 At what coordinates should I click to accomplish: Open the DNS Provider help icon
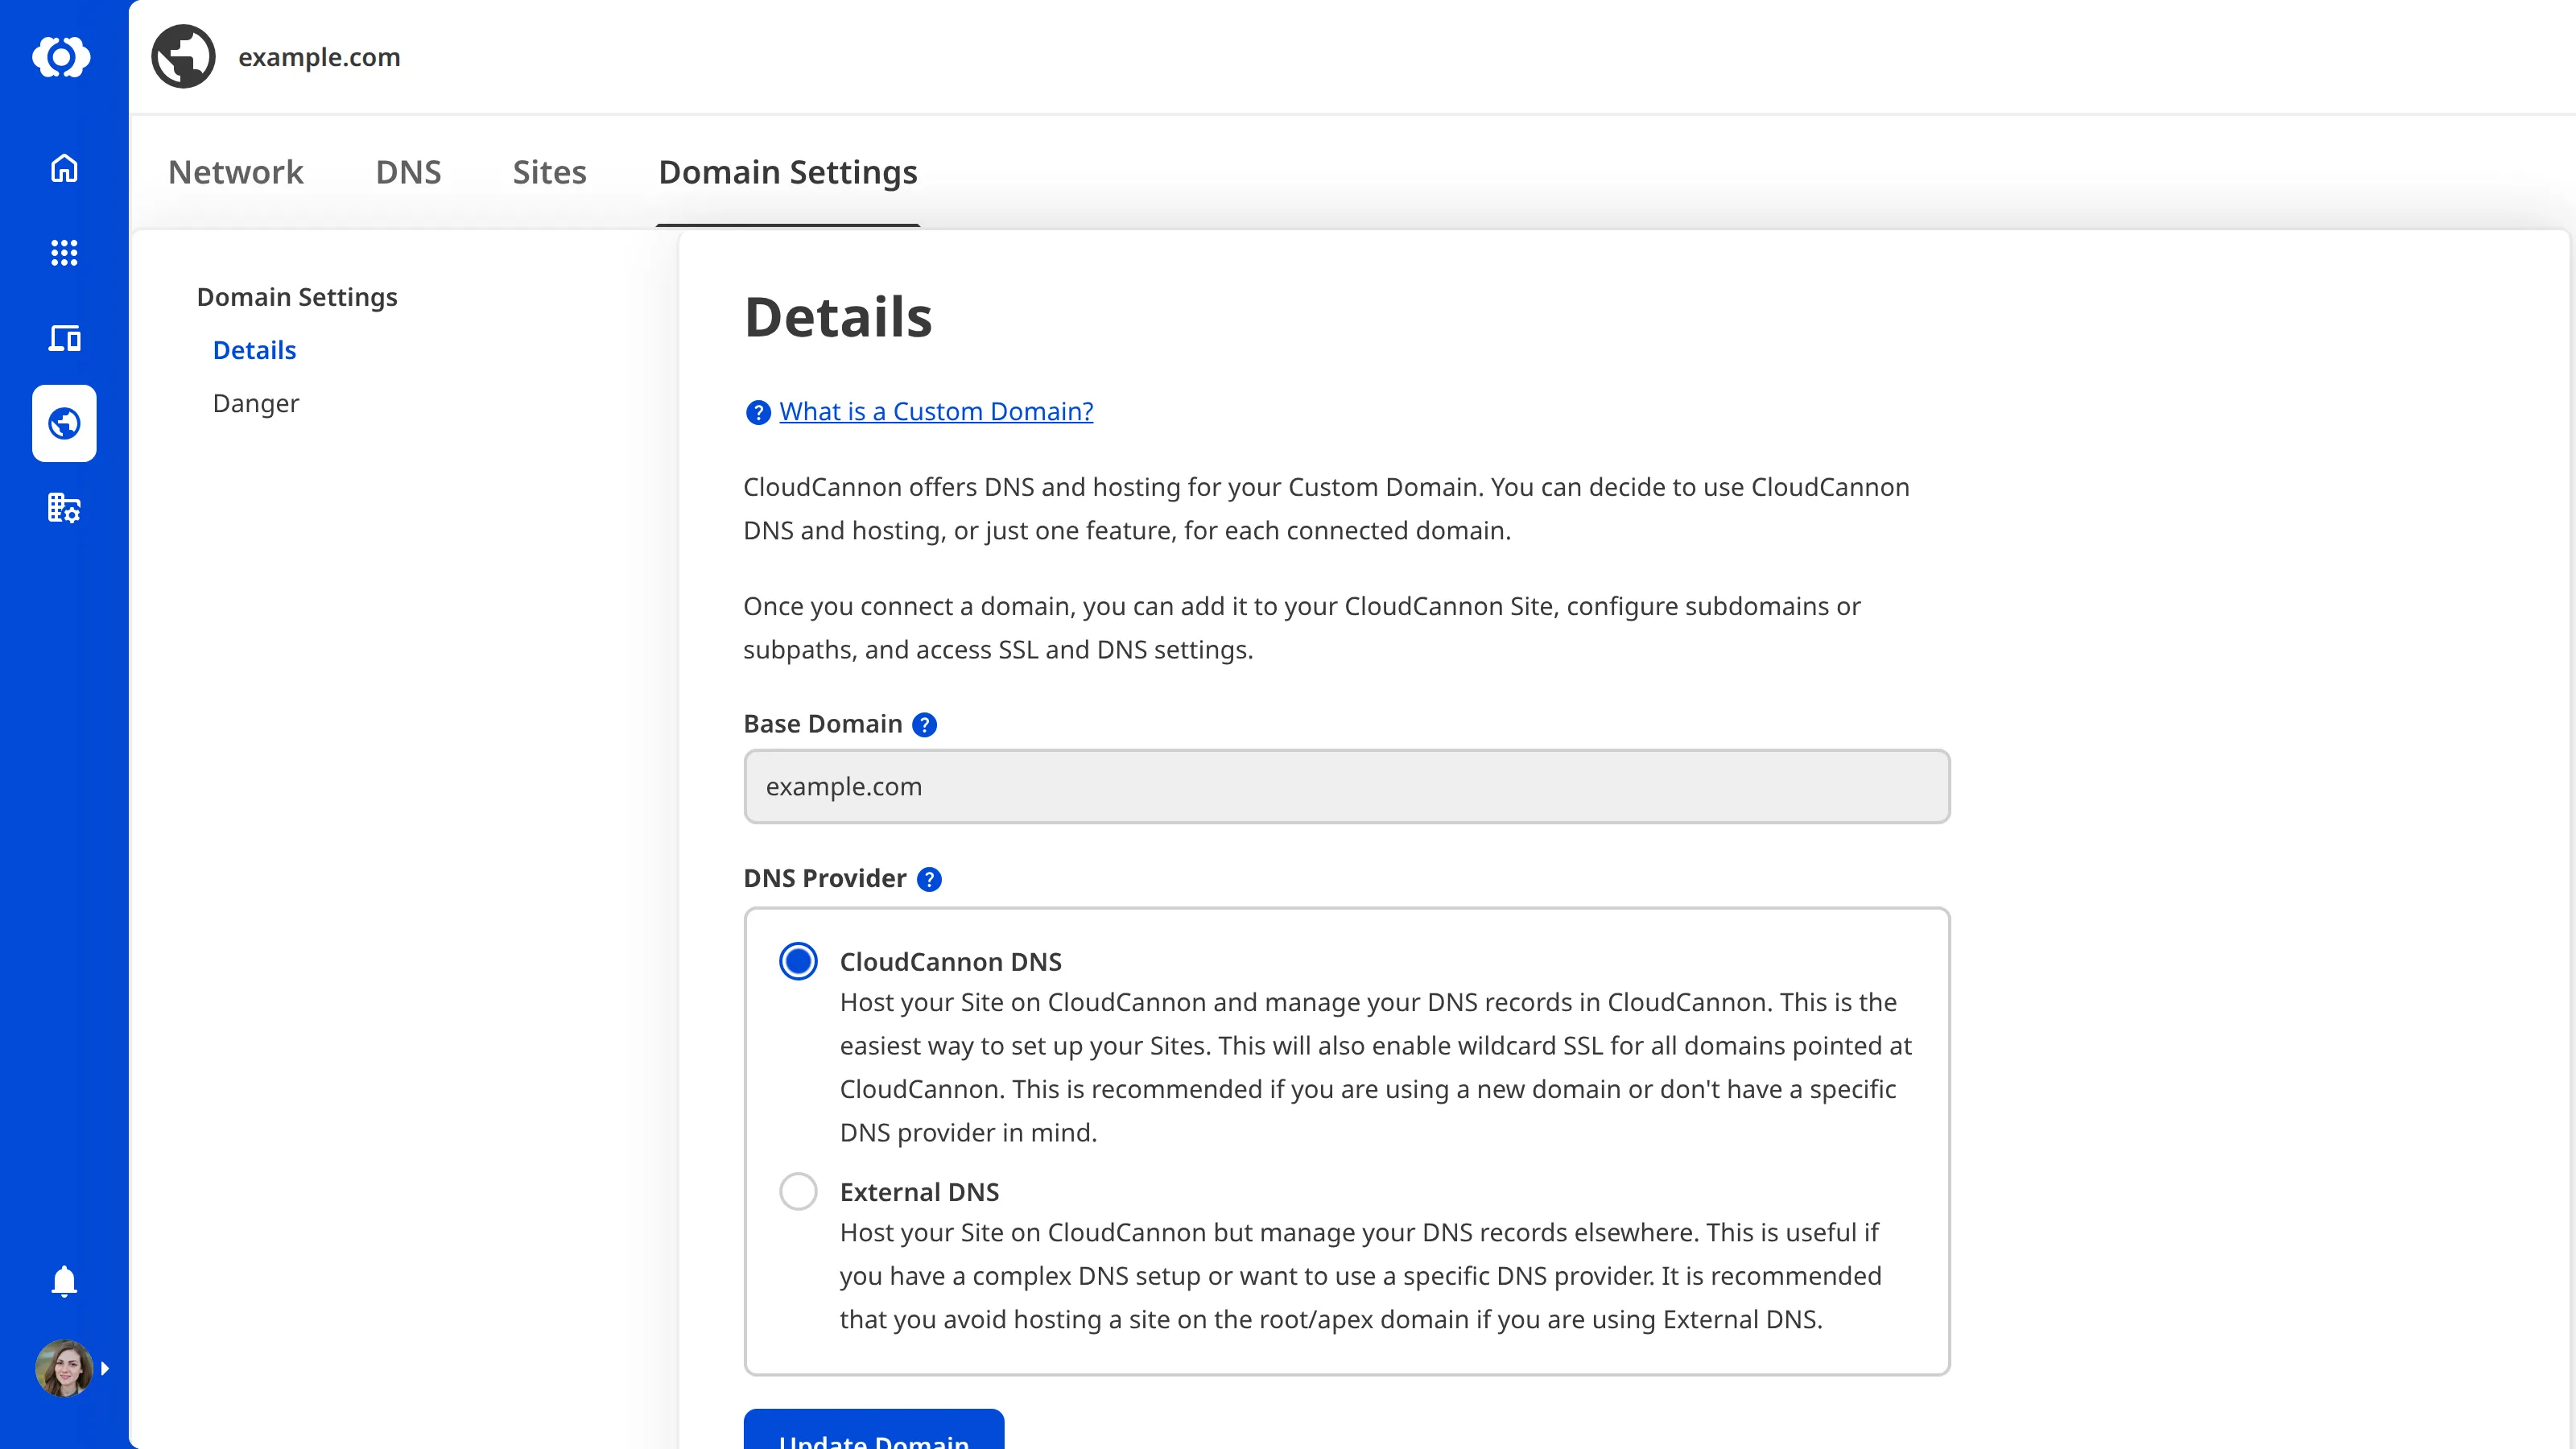[929, 879]
